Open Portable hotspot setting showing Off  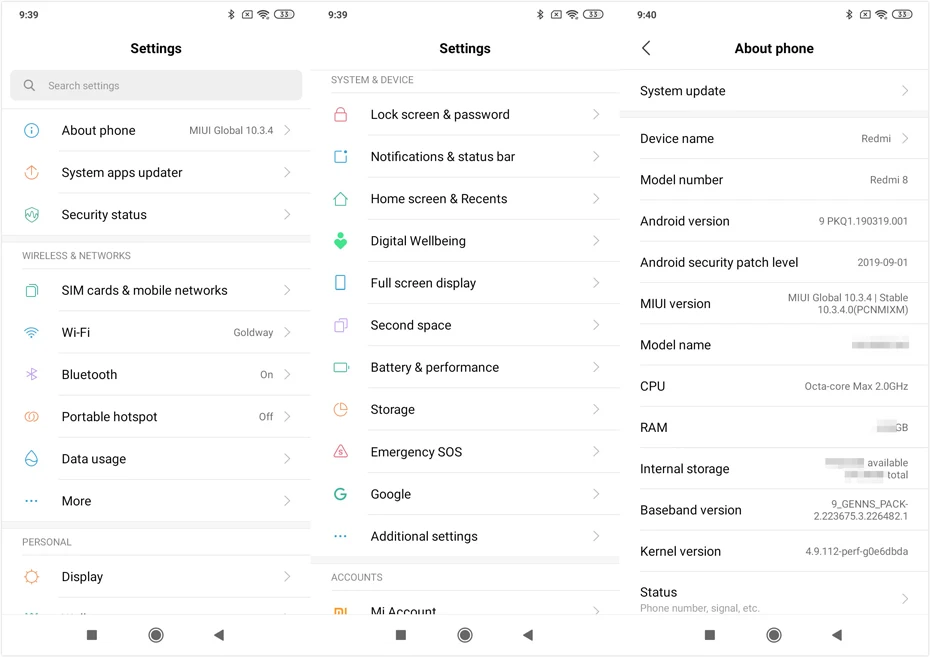(x=157, y=416)
